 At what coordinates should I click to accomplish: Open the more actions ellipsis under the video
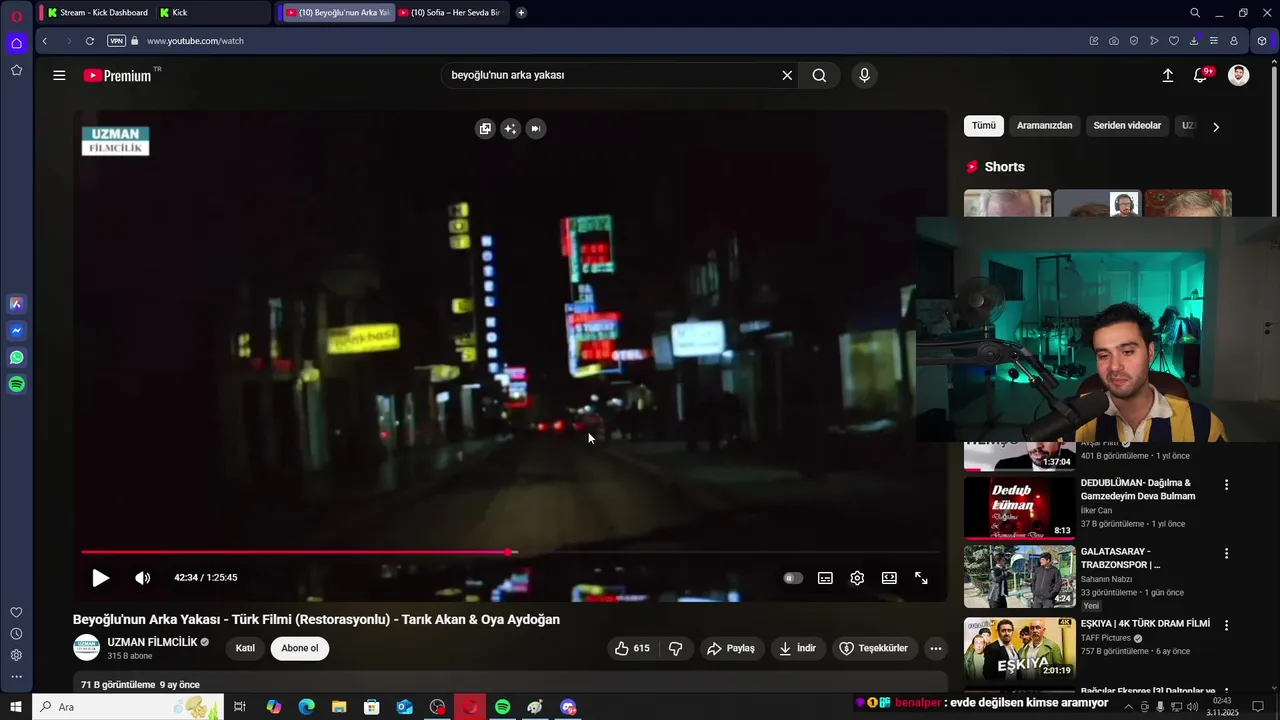click(935, 648)
